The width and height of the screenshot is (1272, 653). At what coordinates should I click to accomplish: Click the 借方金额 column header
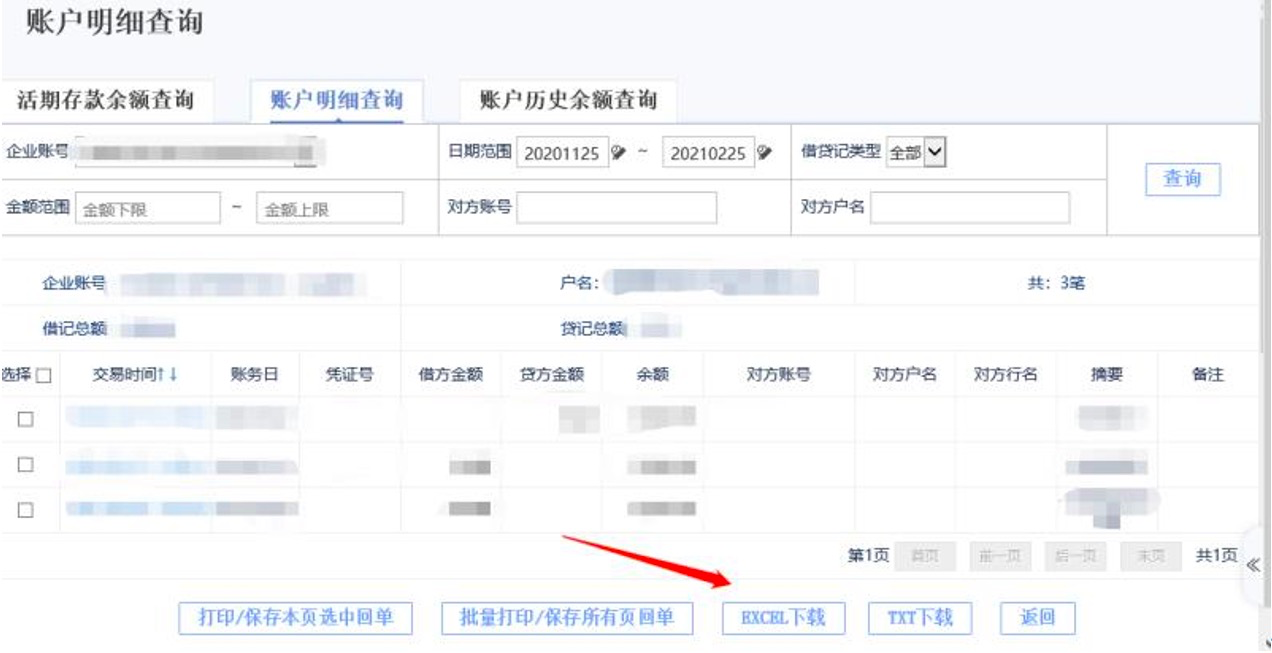[x=451, y=375]
